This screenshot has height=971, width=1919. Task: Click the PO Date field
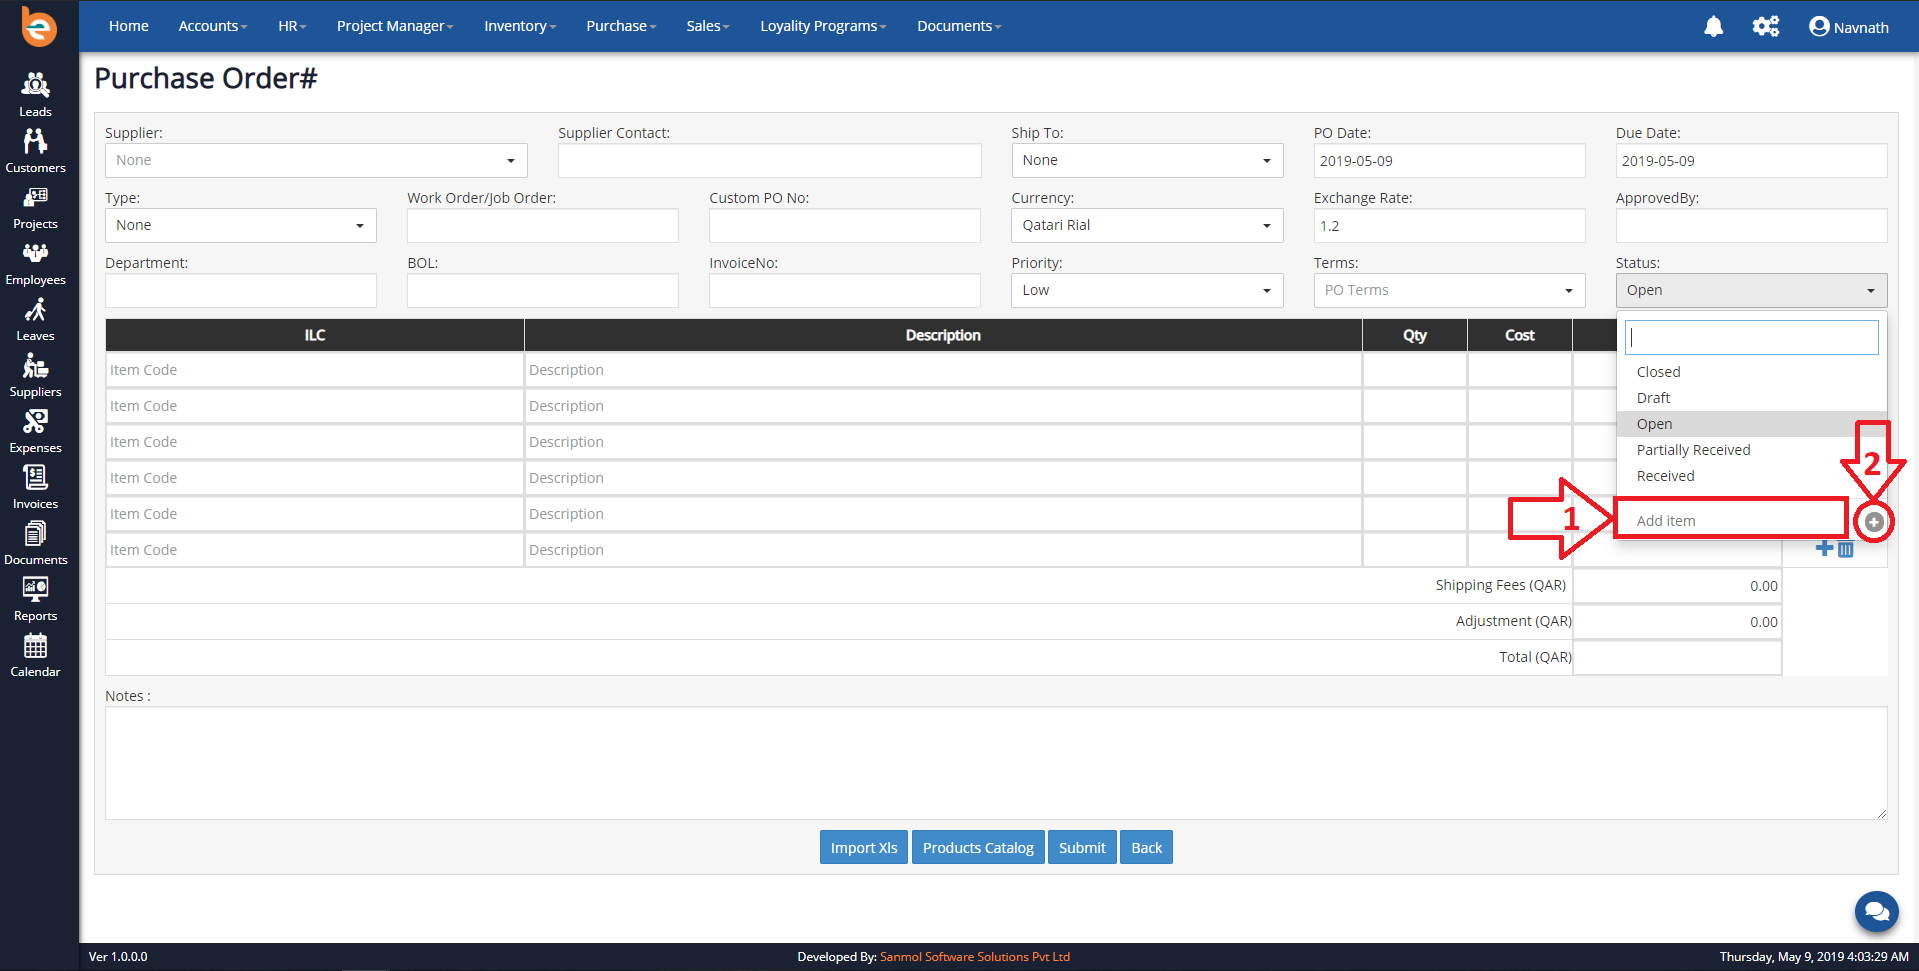1449,160
